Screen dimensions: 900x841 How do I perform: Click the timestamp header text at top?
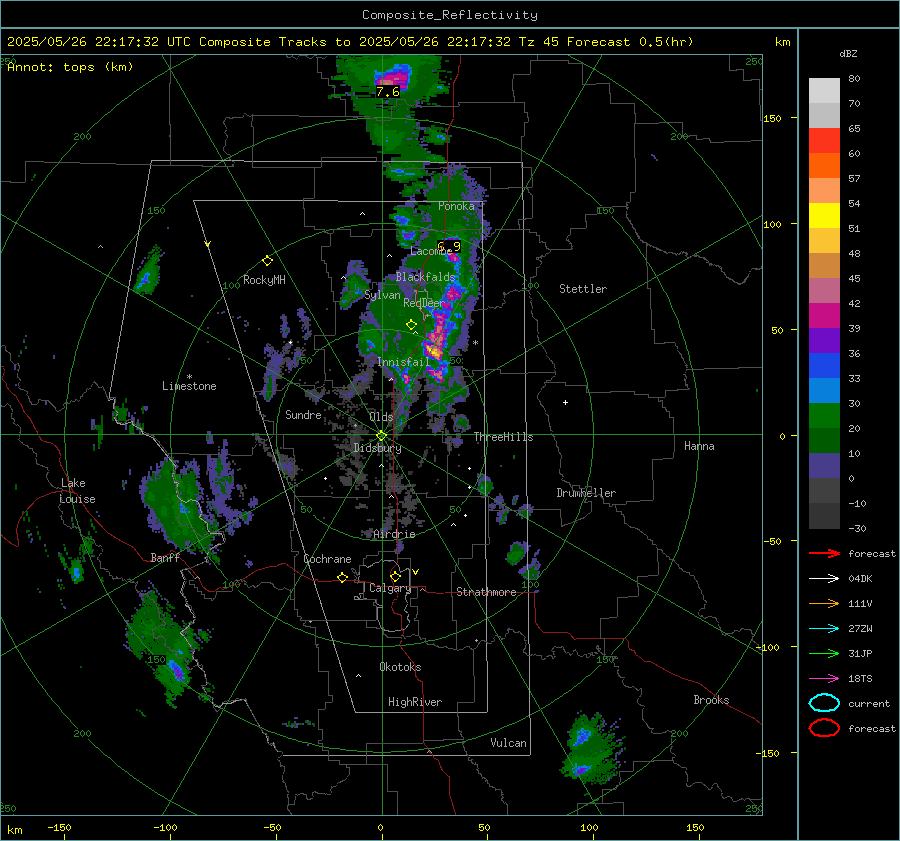tap(350, 42)
